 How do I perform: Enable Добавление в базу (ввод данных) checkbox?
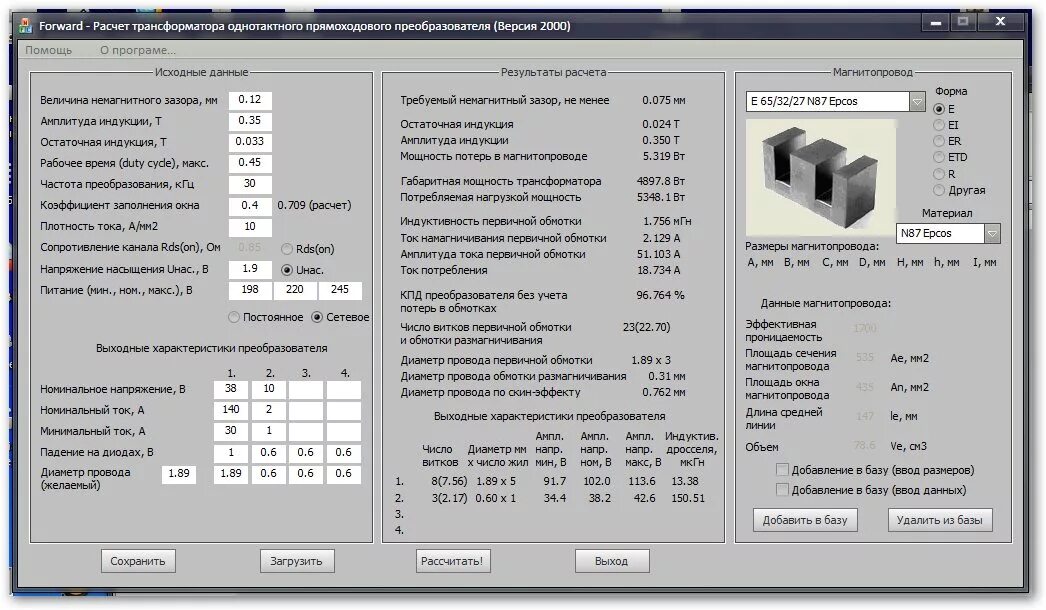[782, 490]
